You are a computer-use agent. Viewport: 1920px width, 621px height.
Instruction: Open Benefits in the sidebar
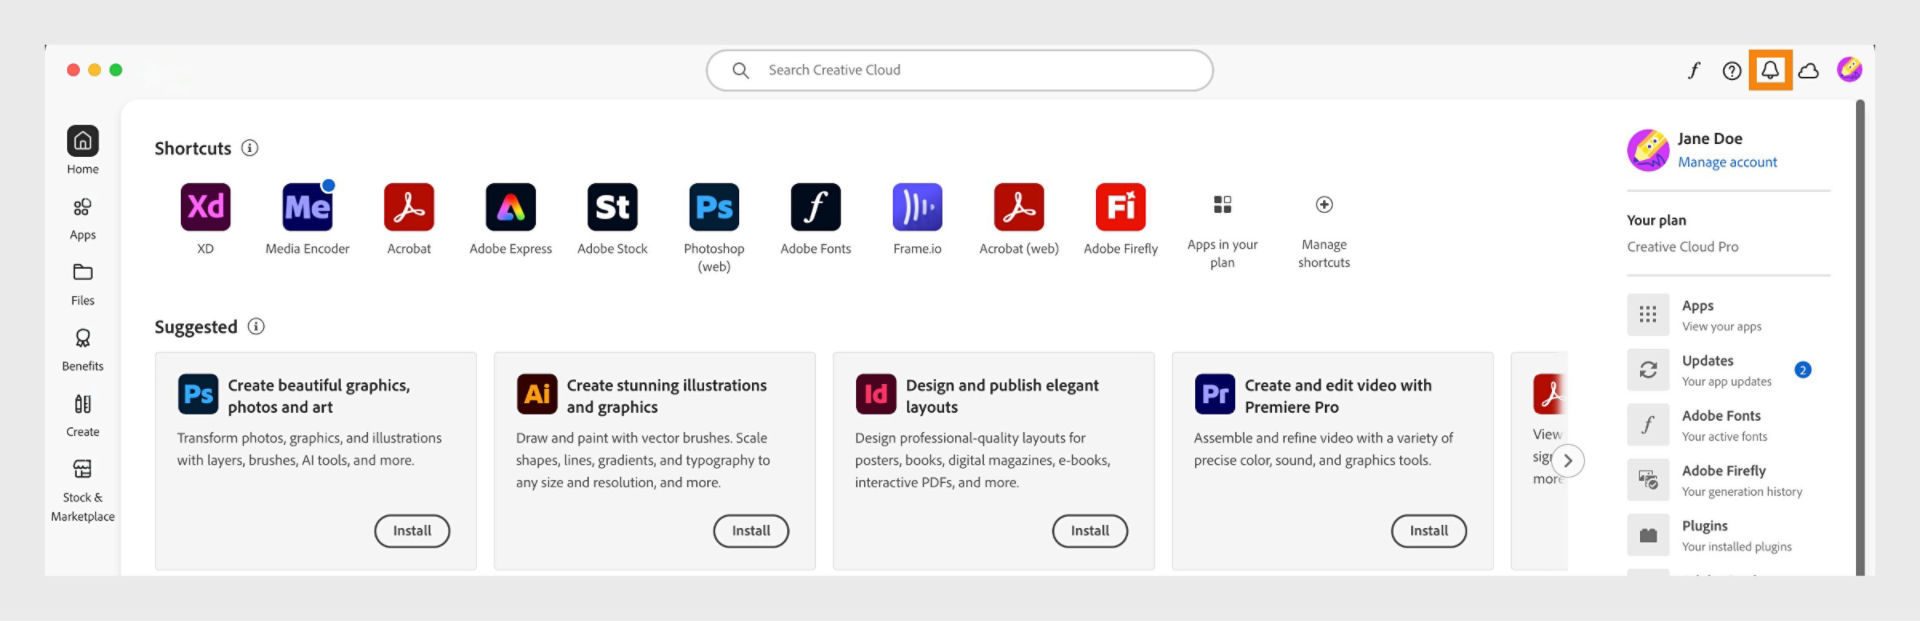(x=83, y=350)
